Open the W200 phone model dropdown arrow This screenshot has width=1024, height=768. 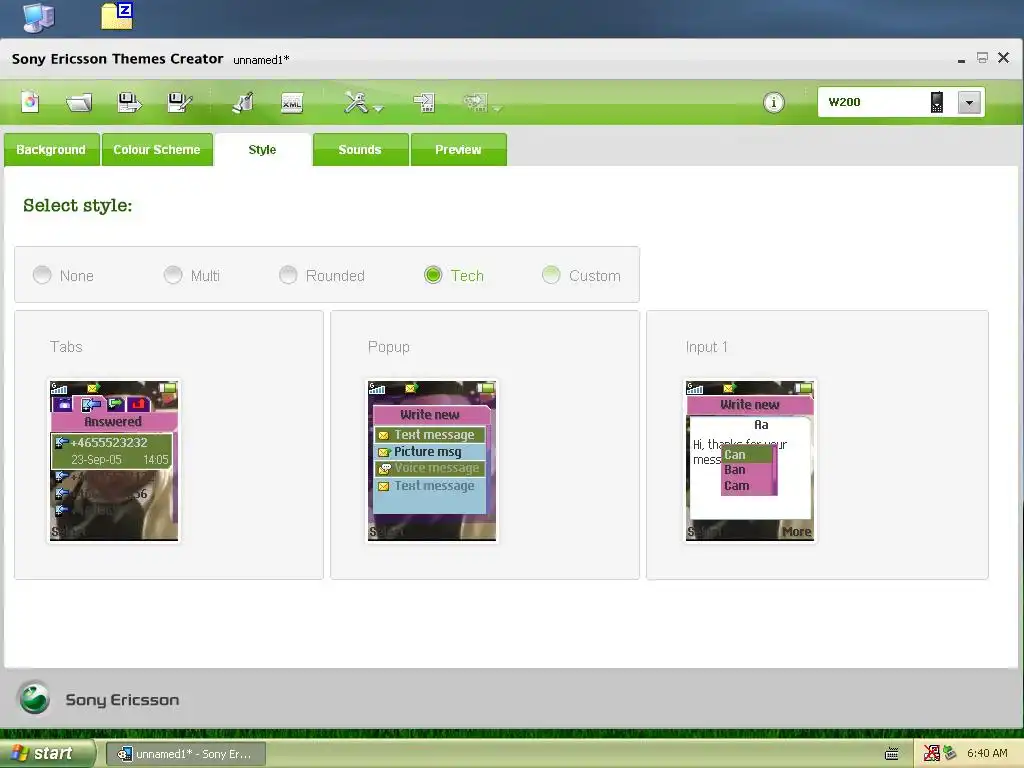pyautogui.click(x=969, y=103)
